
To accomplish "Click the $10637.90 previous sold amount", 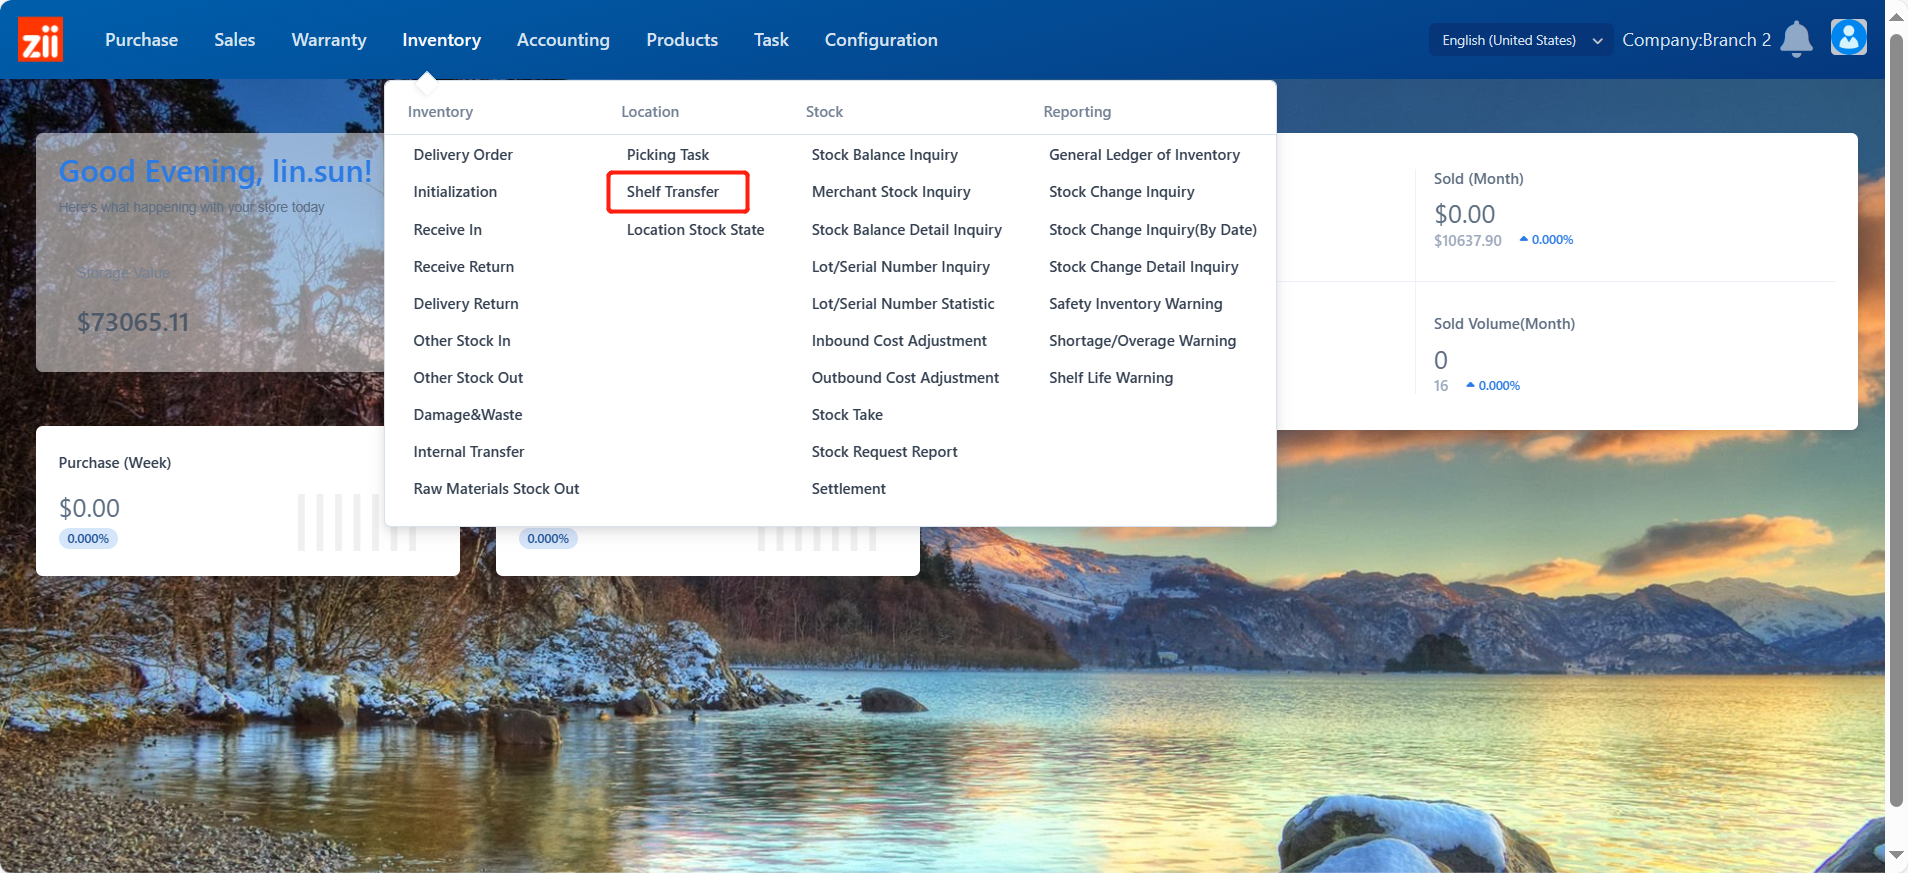I will [x=1468, y=241].
